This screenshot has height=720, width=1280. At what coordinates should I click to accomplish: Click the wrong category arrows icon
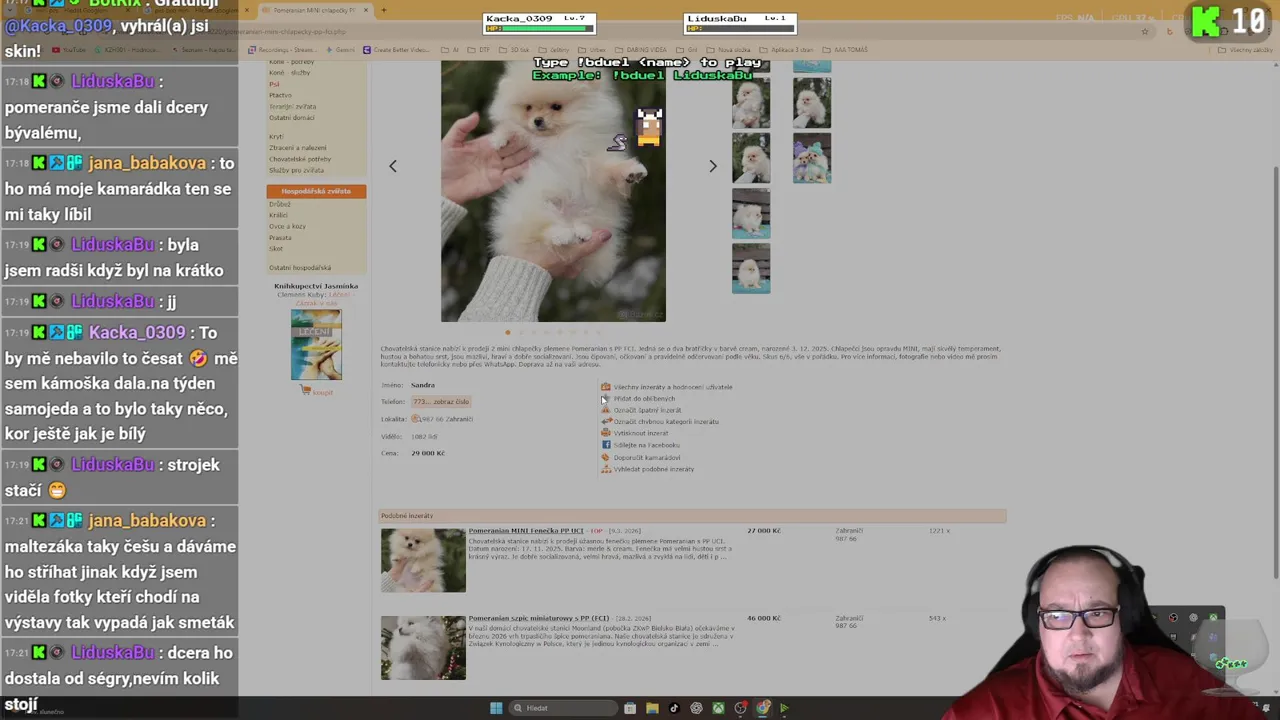605,421
